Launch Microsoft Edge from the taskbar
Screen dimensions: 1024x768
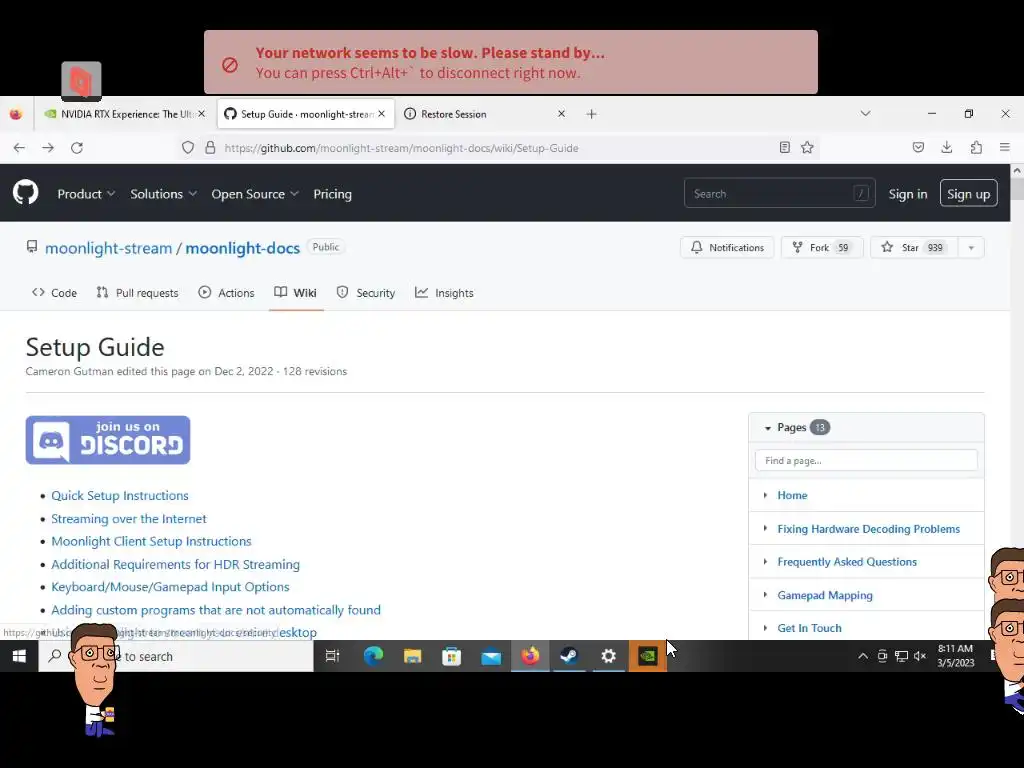pyautogui.click(x=373, y=656)
